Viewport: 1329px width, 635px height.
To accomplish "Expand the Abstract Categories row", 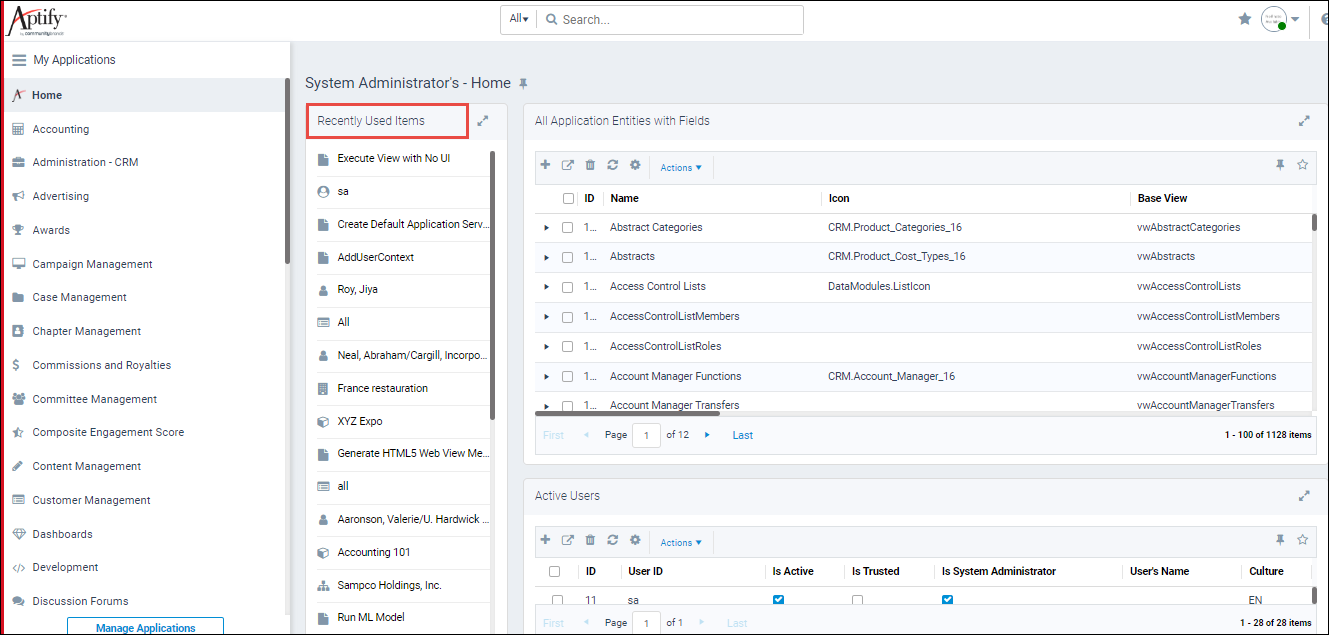I will [545, 227].
